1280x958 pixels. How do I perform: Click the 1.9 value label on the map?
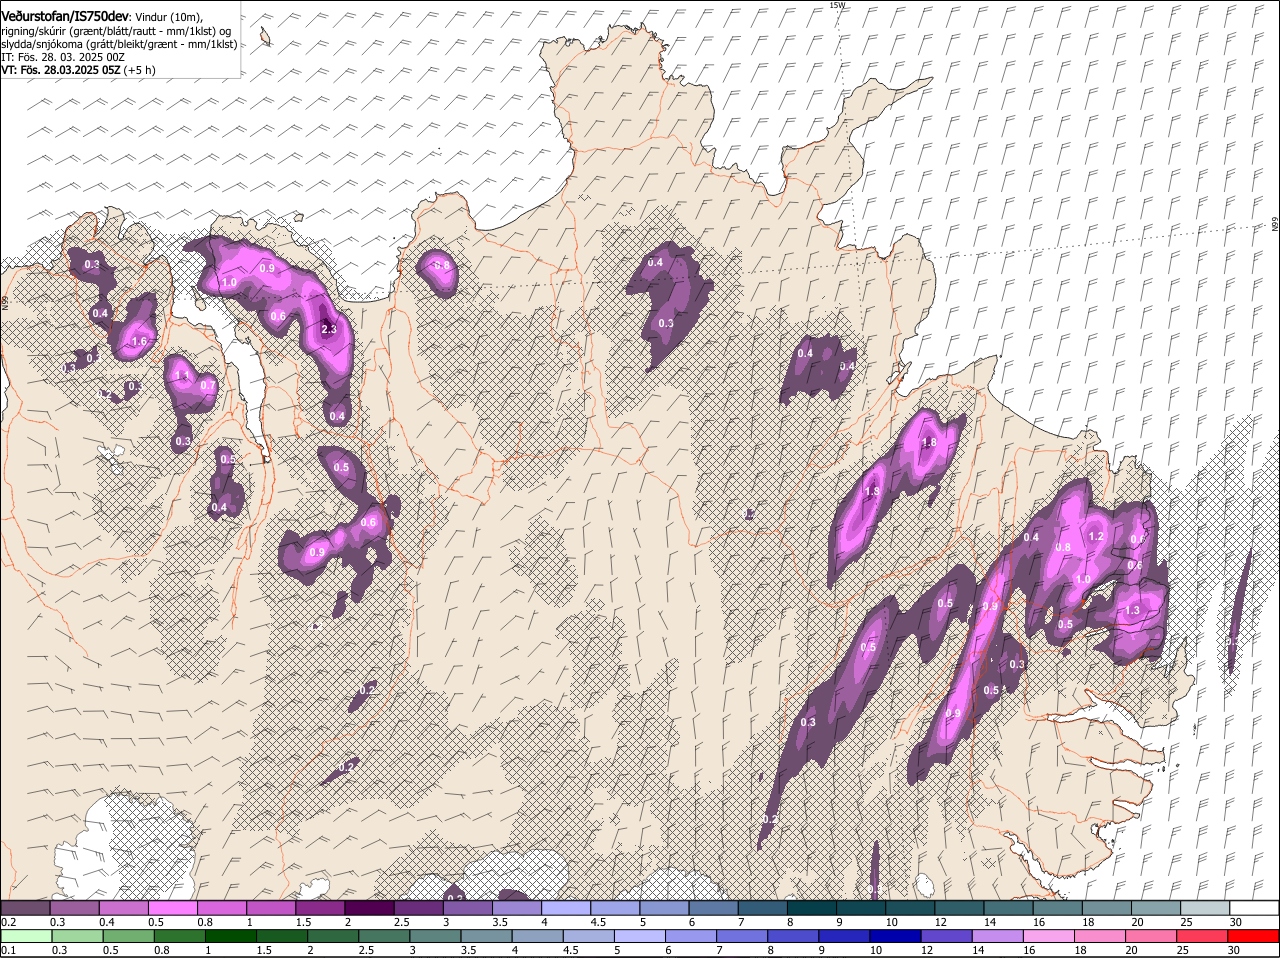872,491
